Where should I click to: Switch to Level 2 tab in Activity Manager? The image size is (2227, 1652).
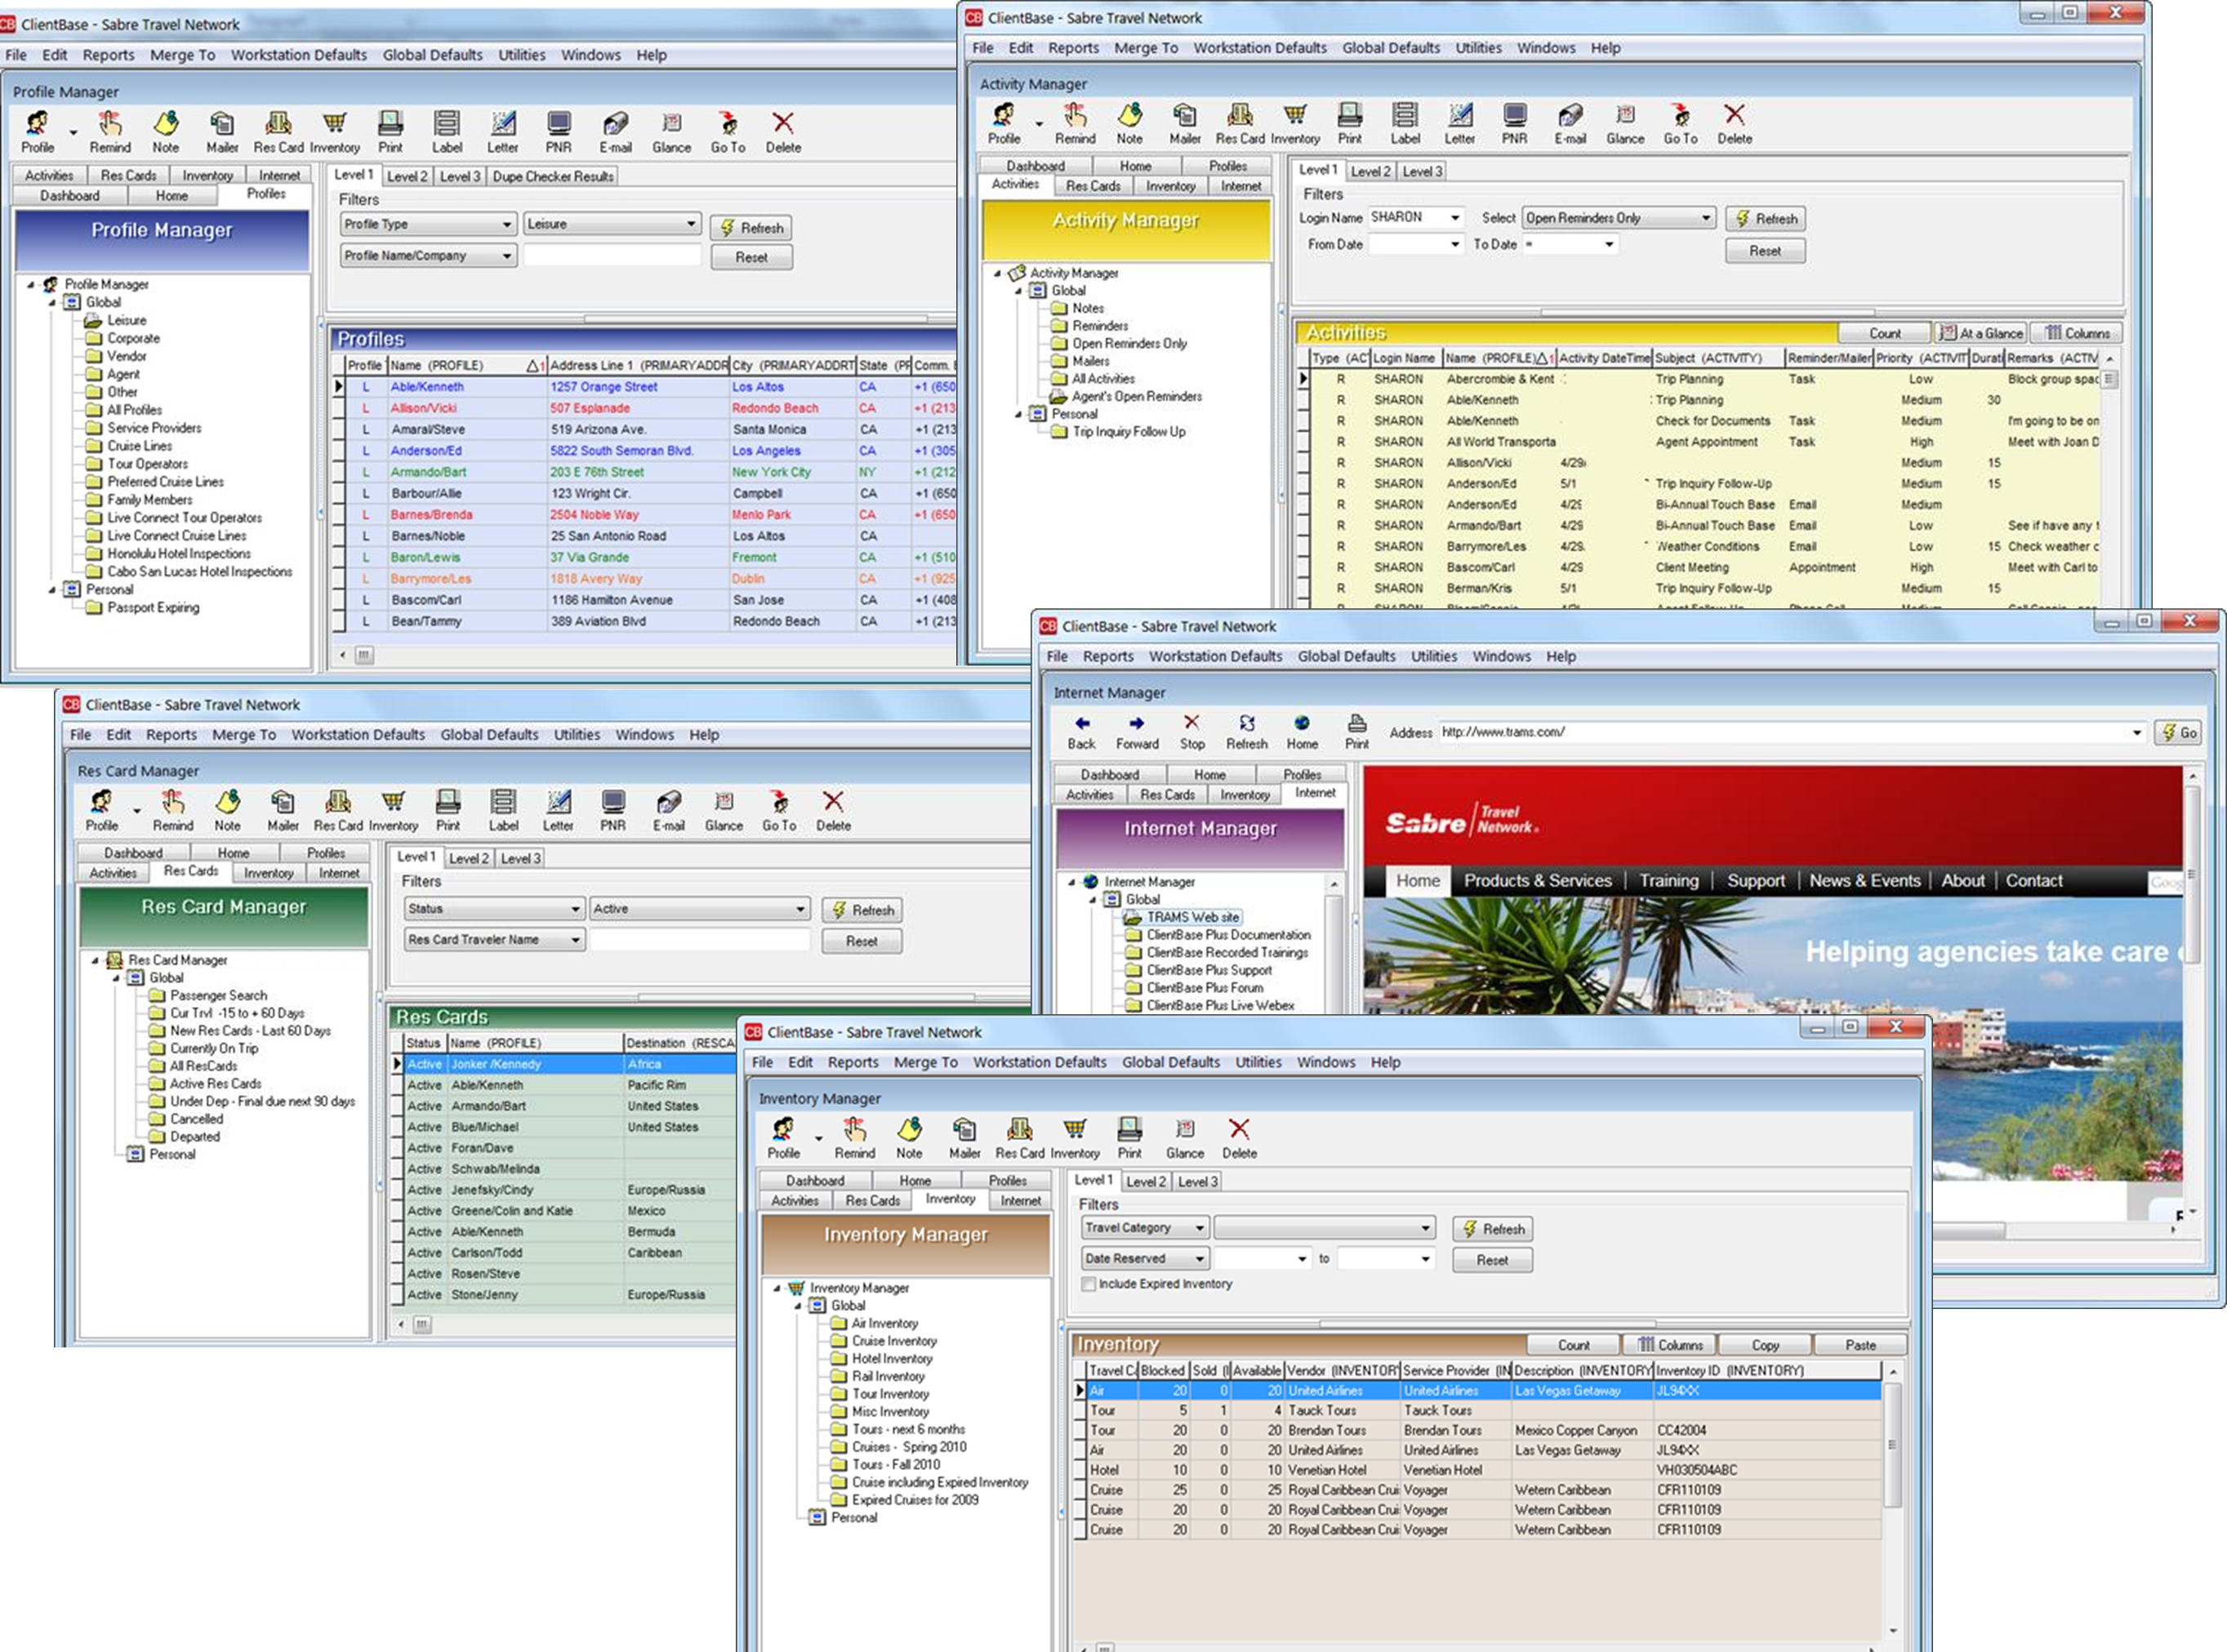(x=1370, y=171)
